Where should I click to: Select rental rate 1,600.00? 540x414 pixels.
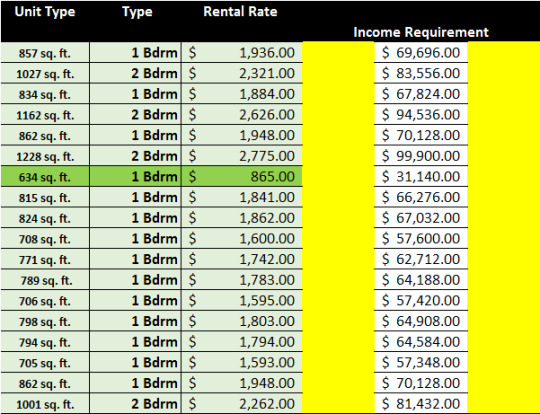242,239
